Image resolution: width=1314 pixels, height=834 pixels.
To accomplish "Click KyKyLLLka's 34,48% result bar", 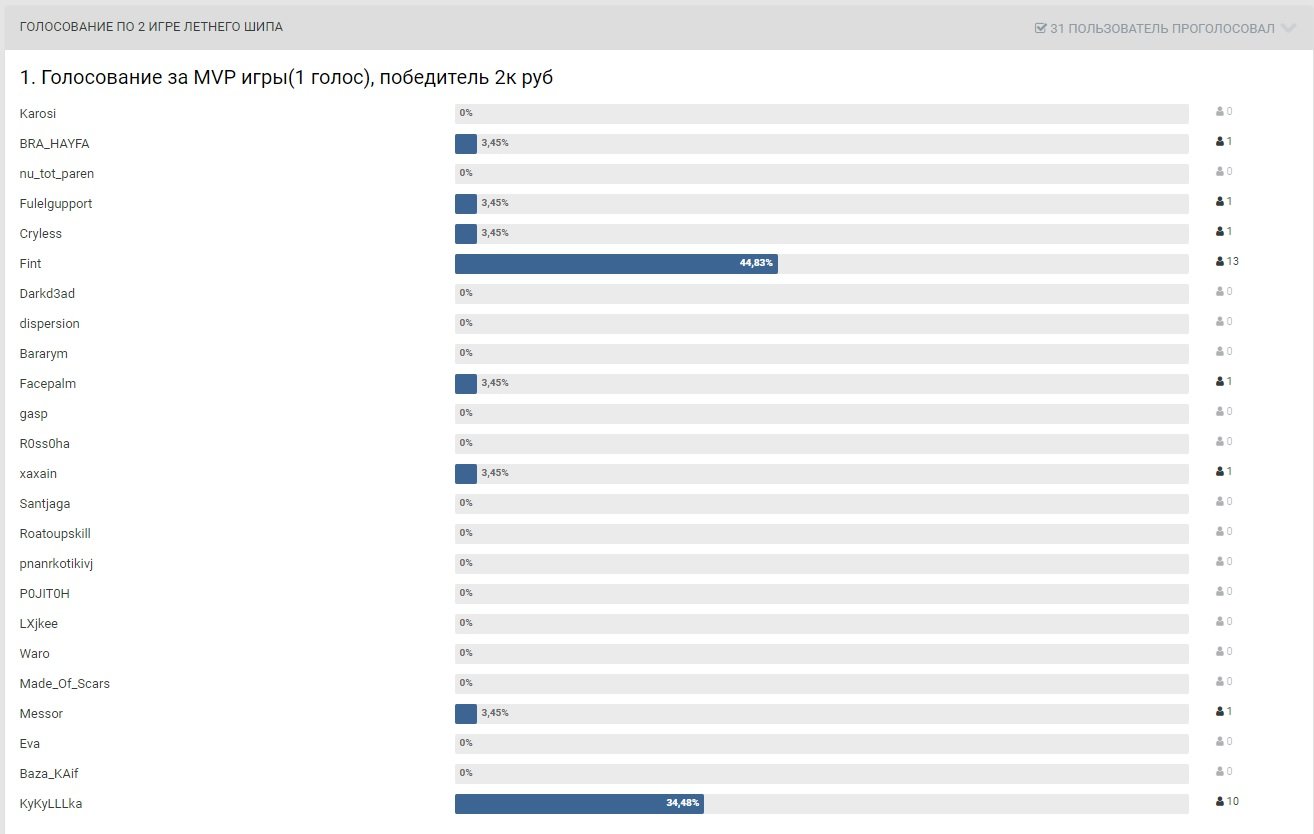I will tap(579, 804).
